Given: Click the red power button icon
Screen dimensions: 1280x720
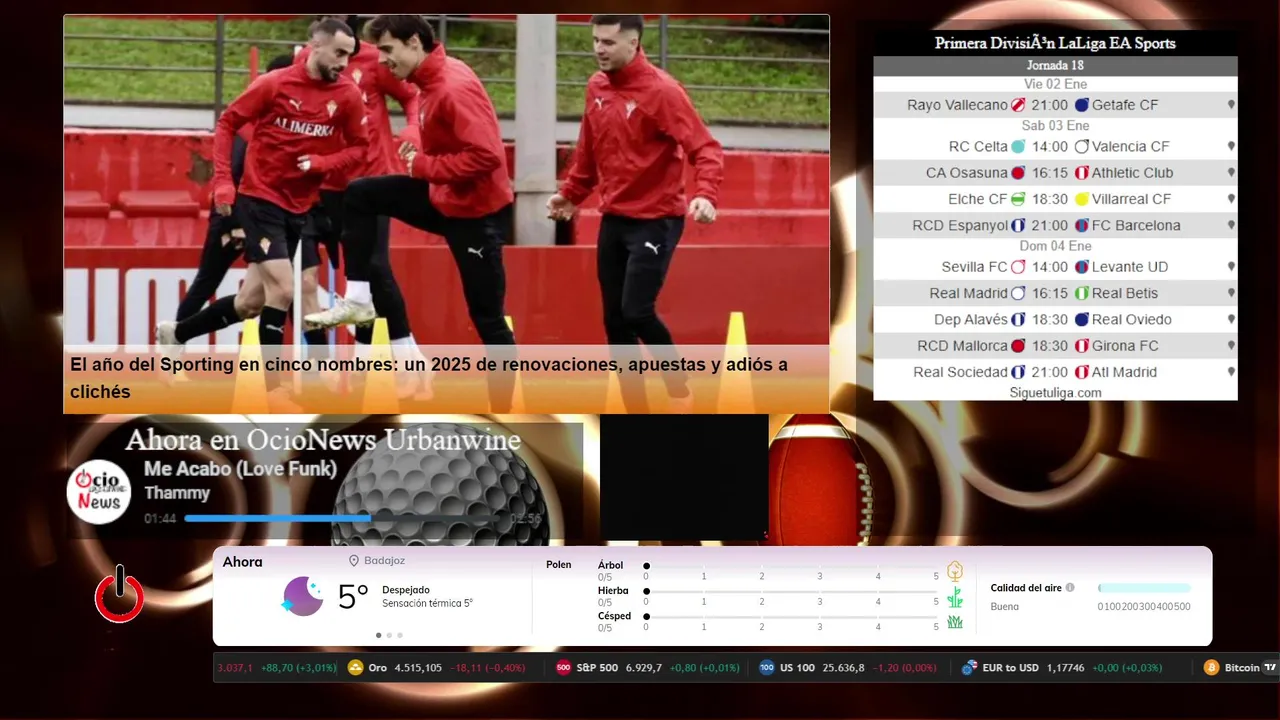Looking at the screenshot, I should pos(119,594).
